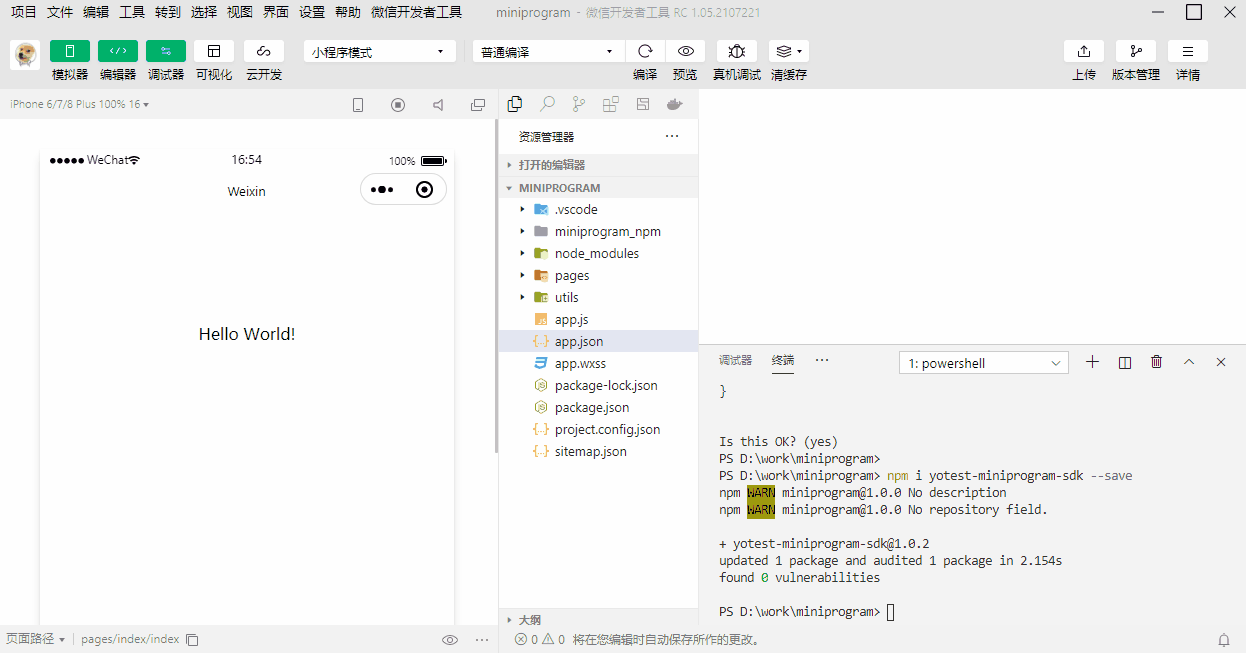
Task: Open the 普通编译 compile mode dropdown
Action: point(549,51)
